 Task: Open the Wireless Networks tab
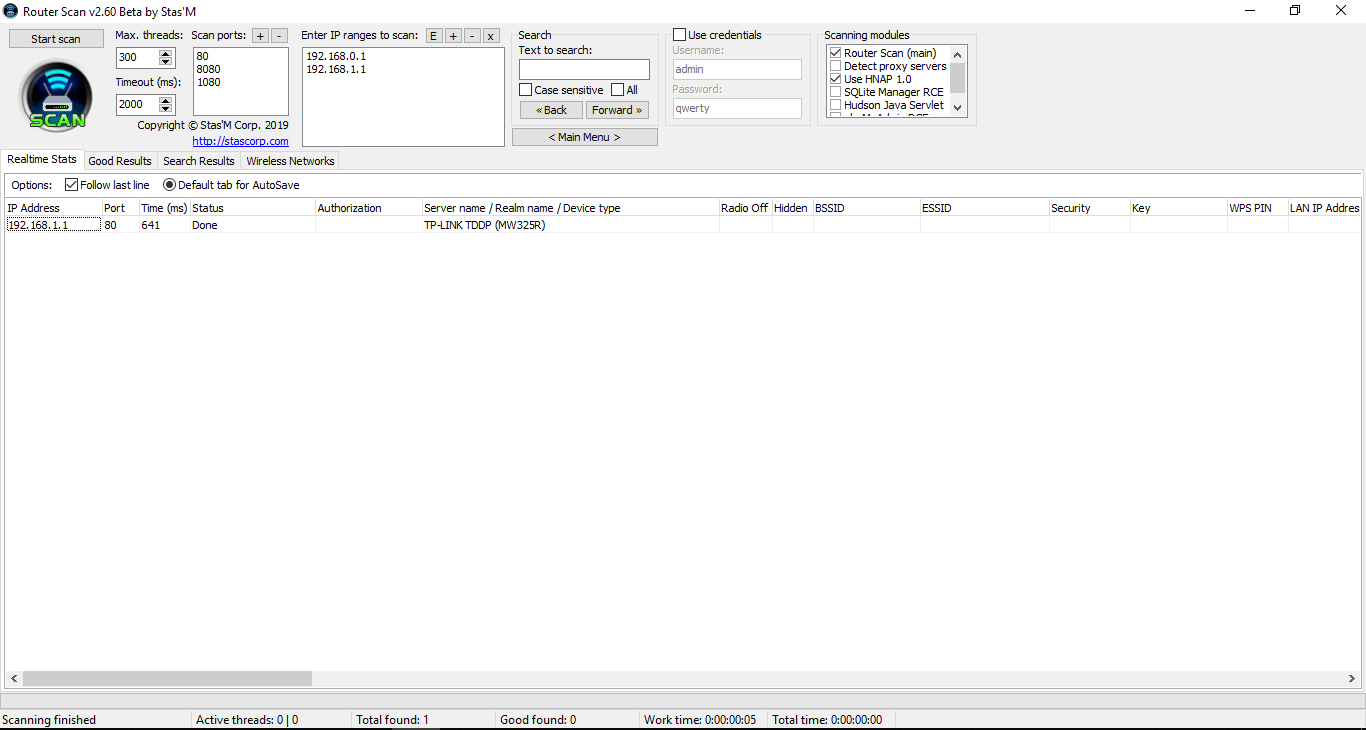pyautogui.click(x=290, y=161)
